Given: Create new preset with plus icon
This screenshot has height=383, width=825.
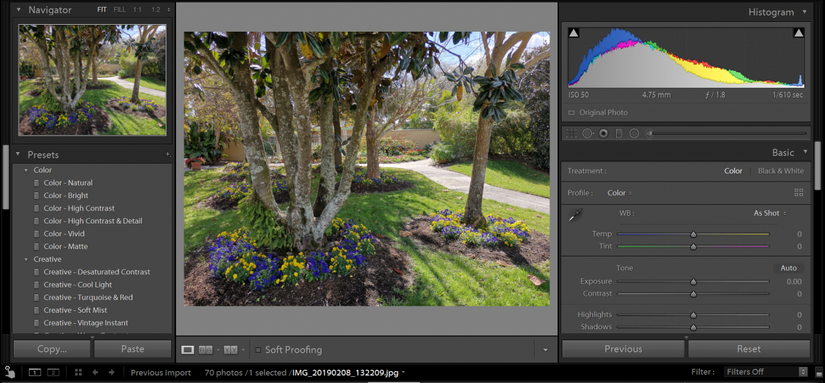Looking at the screenshot, I should [168, 155].
